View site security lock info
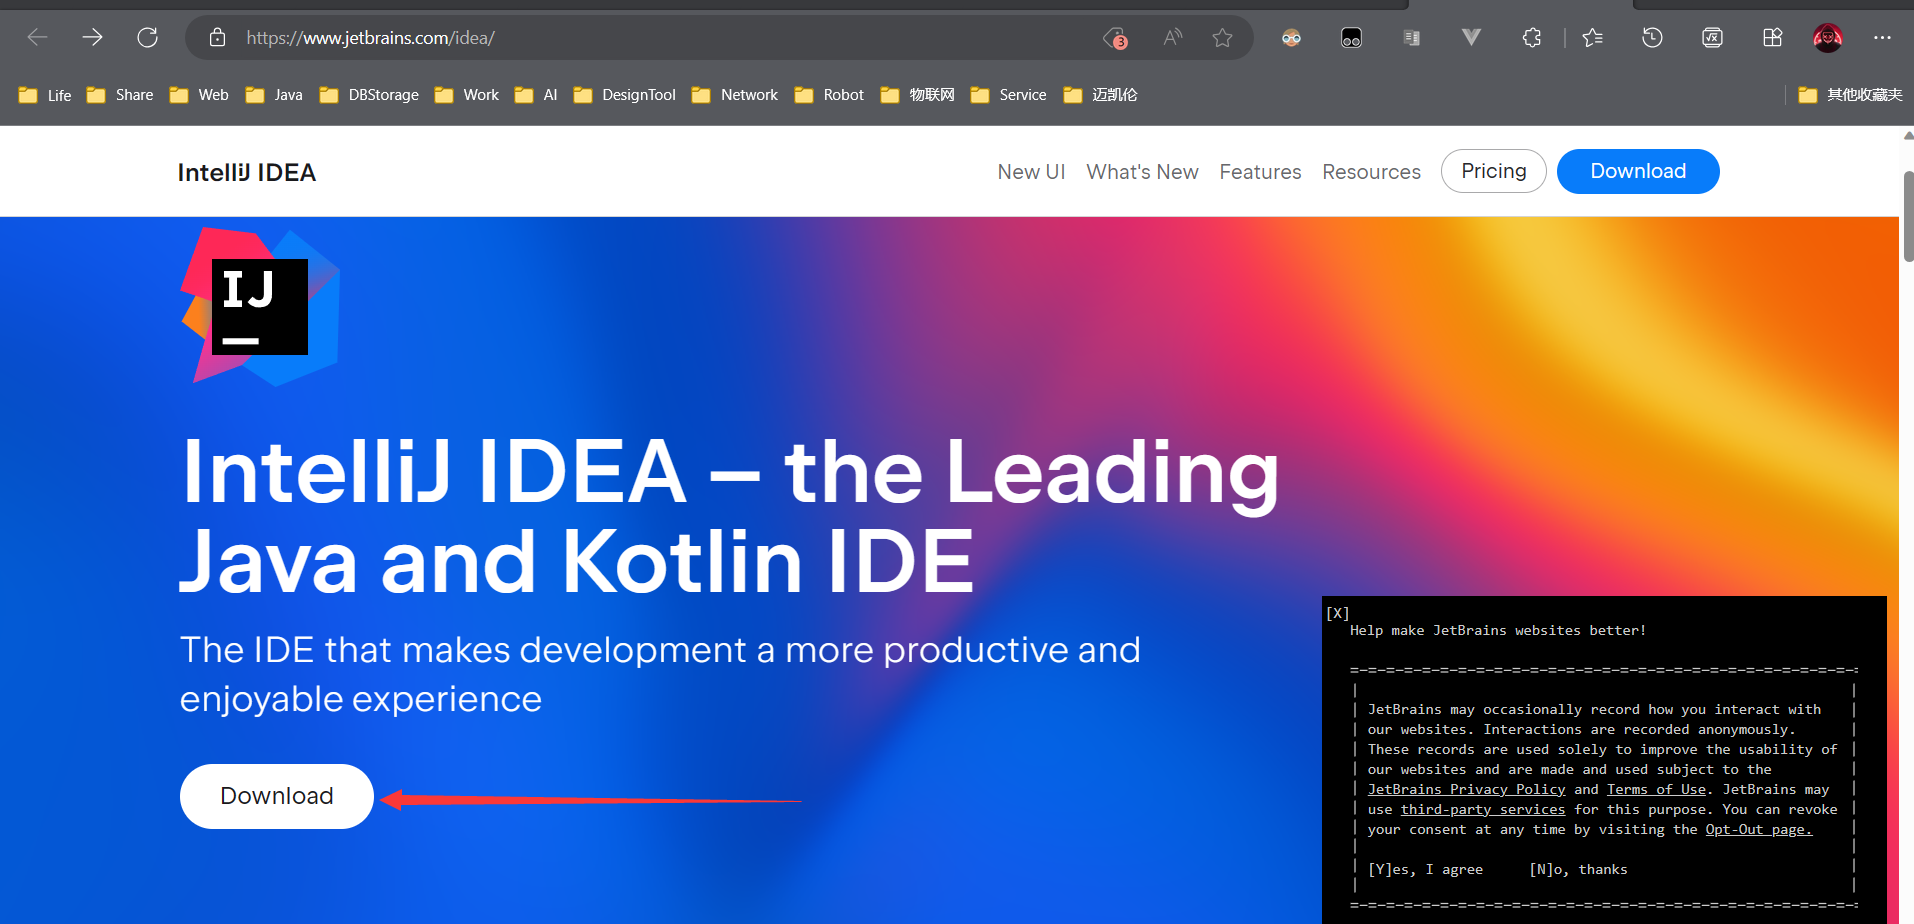 (217, 38)
